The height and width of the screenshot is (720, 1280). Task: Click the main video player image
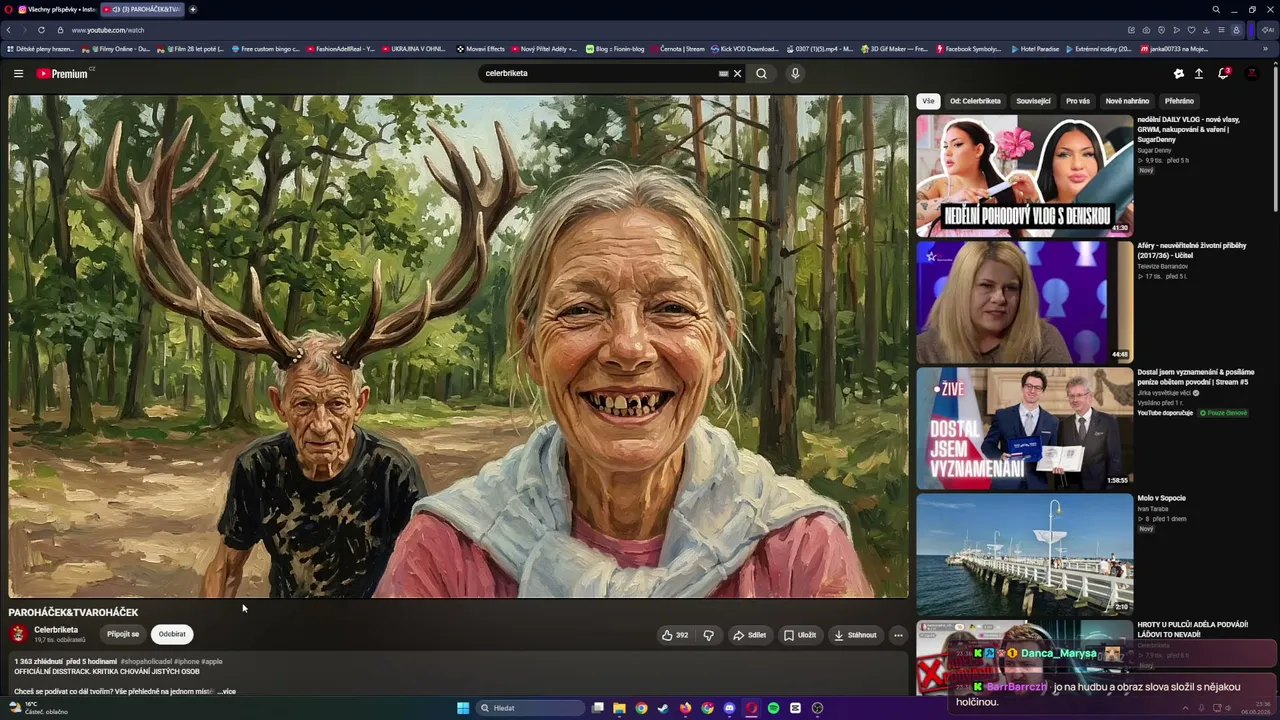[459, 346]
